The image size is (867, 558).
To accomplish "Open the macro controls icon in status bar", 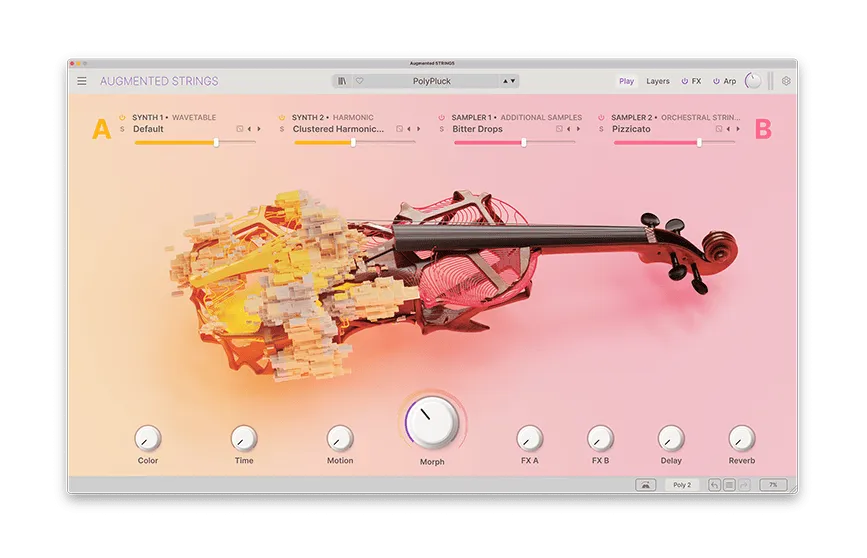I will 645,485.
